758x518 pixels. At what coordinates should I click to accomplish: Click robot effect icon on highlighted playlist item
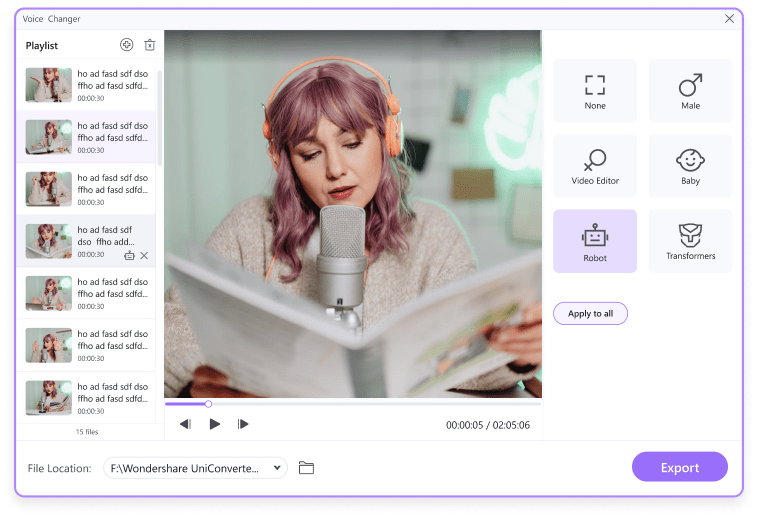tap(129, 256)
